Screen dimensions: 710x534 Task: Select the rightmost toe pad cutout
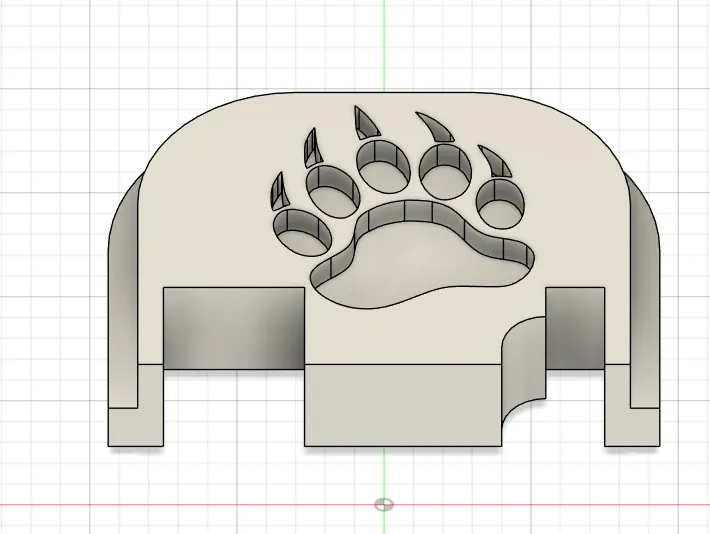[502, 204]
